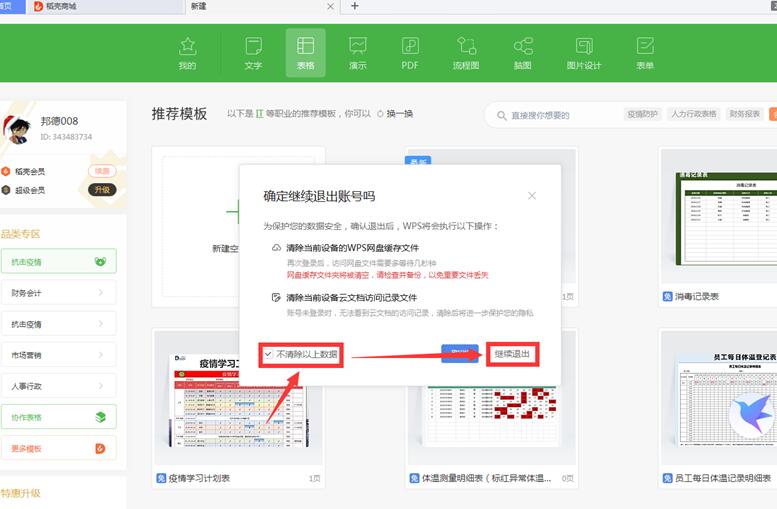The image size is (777, 509).
Task: Click the 财务报表 search tag
Action: (x=744, y=114)
